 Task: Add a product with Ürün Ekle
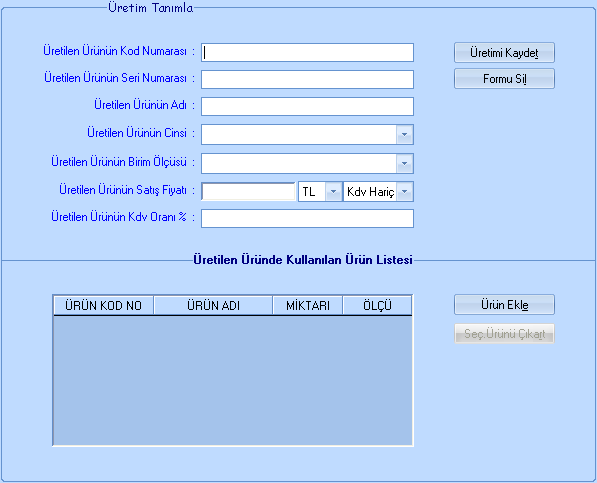click(504, 305)
